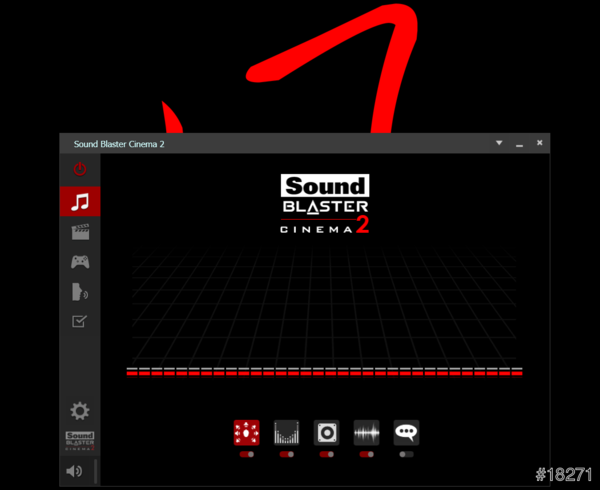600x490 pixels.
Task: Open the Dialog Plus speech-bubble icon
Action: tap(406, 433)
